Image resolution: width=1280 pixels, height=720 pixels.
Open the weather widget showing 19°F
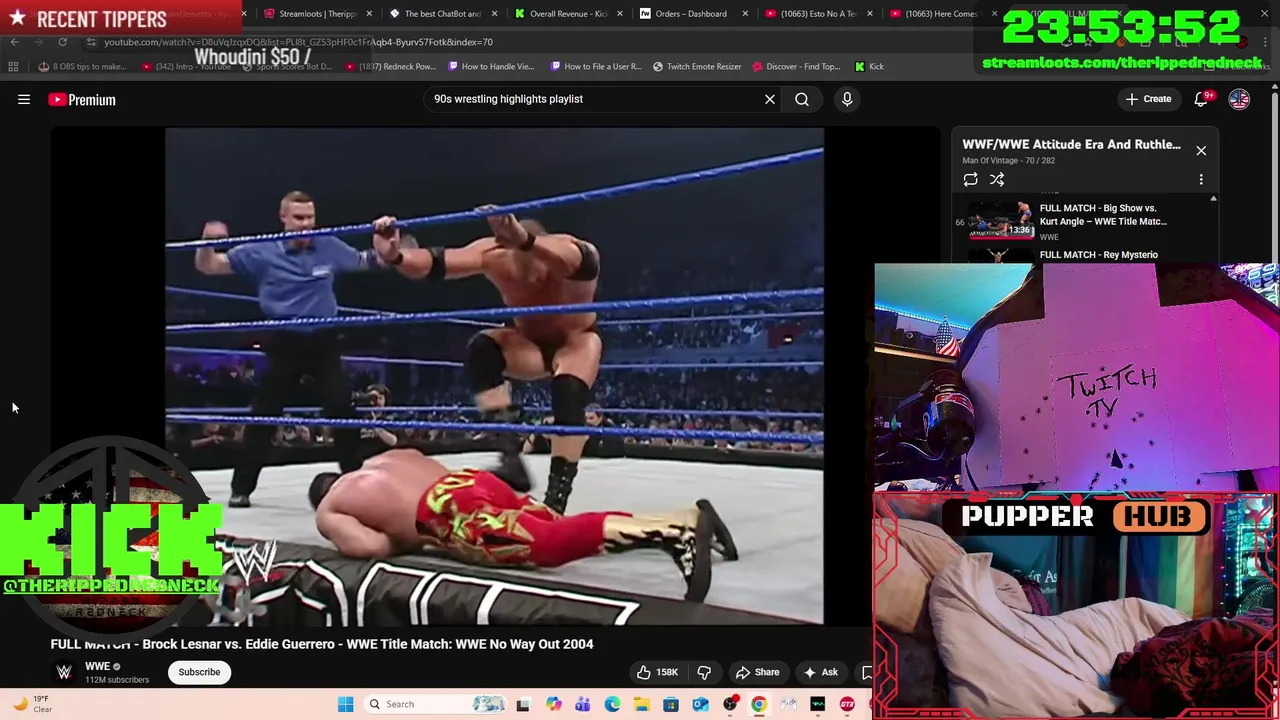pos(31,704)
